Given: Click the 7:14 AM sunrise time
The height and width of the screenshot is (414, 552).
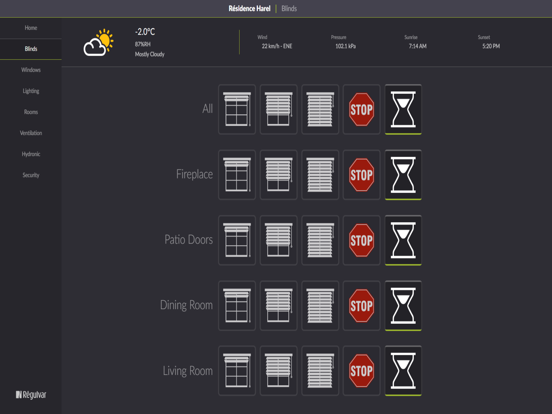Looking at the screenshot, I should [x=418, y=46].
